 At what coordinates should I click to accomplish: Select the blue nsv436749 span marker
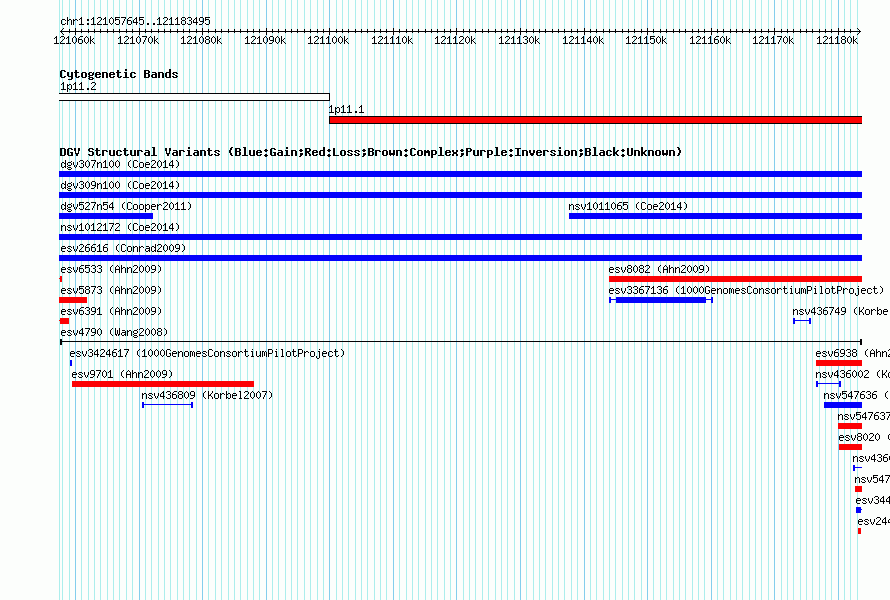802,321
